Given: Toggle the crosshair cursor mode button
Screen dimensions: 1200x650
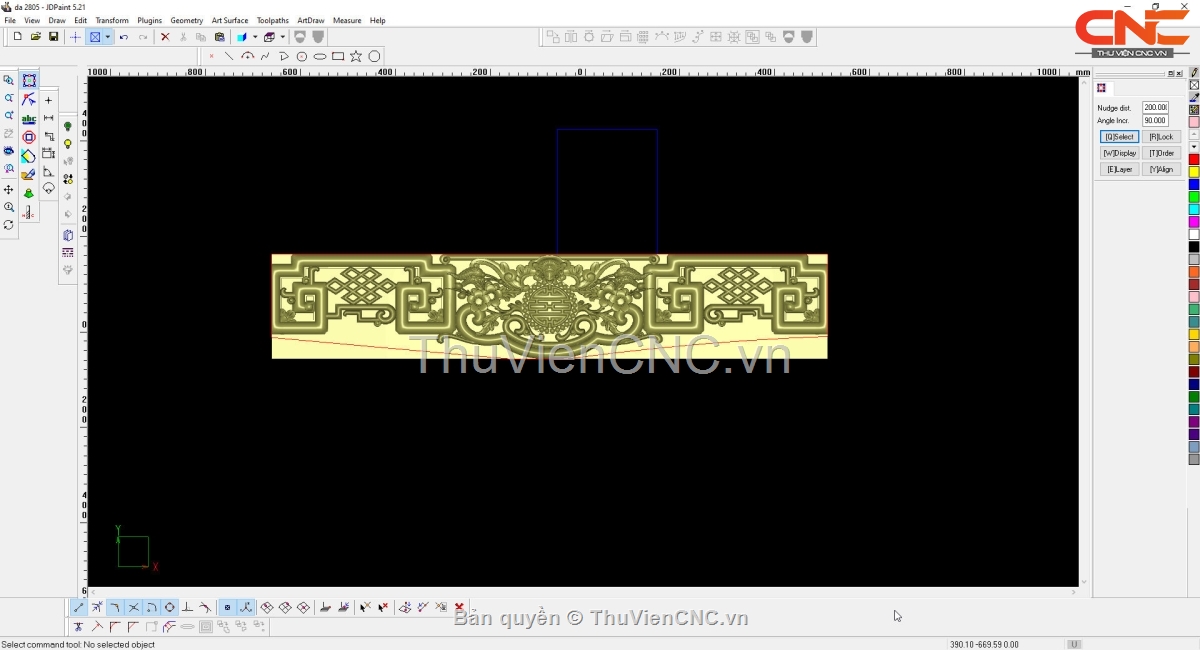Looking at the screenshot, I should [75, 37].
